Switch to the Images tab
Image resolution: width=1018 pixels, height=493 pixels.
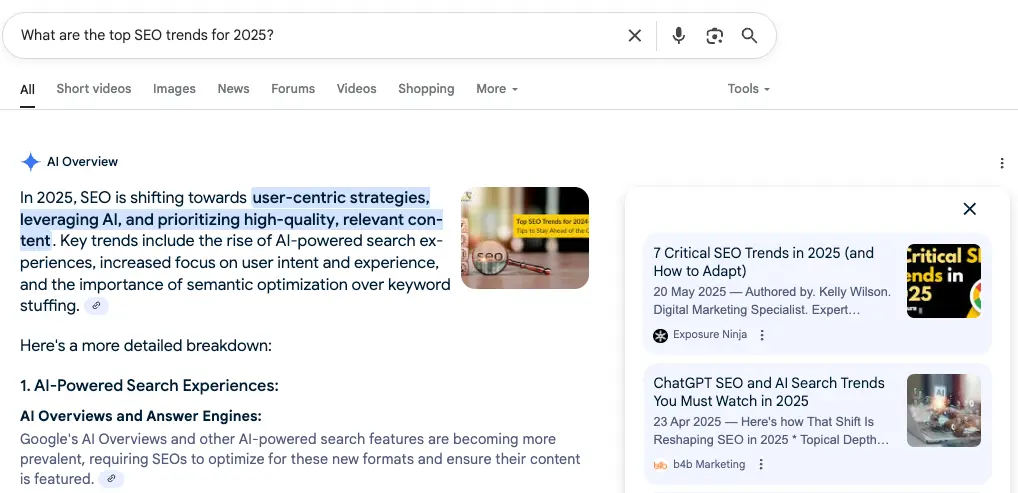coord(174,89)
